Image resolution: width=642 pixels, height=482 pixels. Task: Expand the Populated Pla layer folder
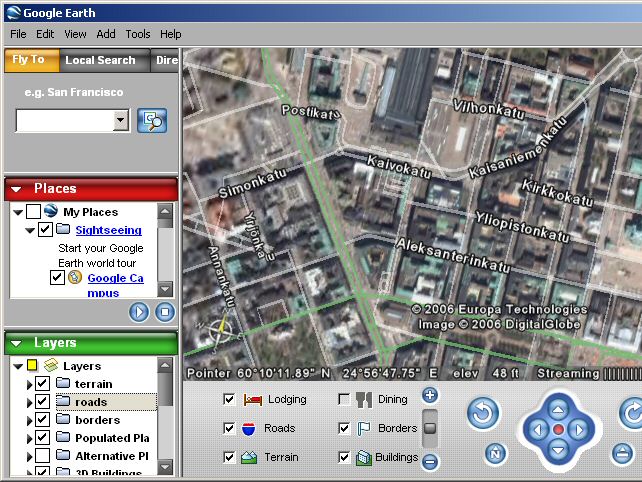click(x=29, y=439)
